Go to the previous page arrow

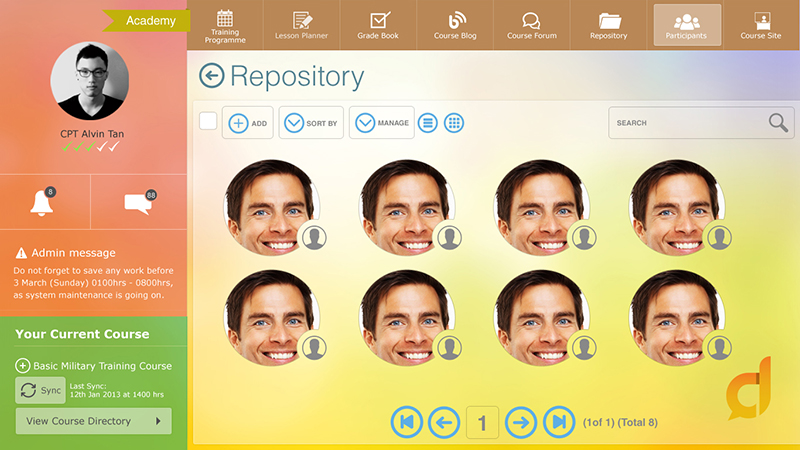(x=444, y=422)
